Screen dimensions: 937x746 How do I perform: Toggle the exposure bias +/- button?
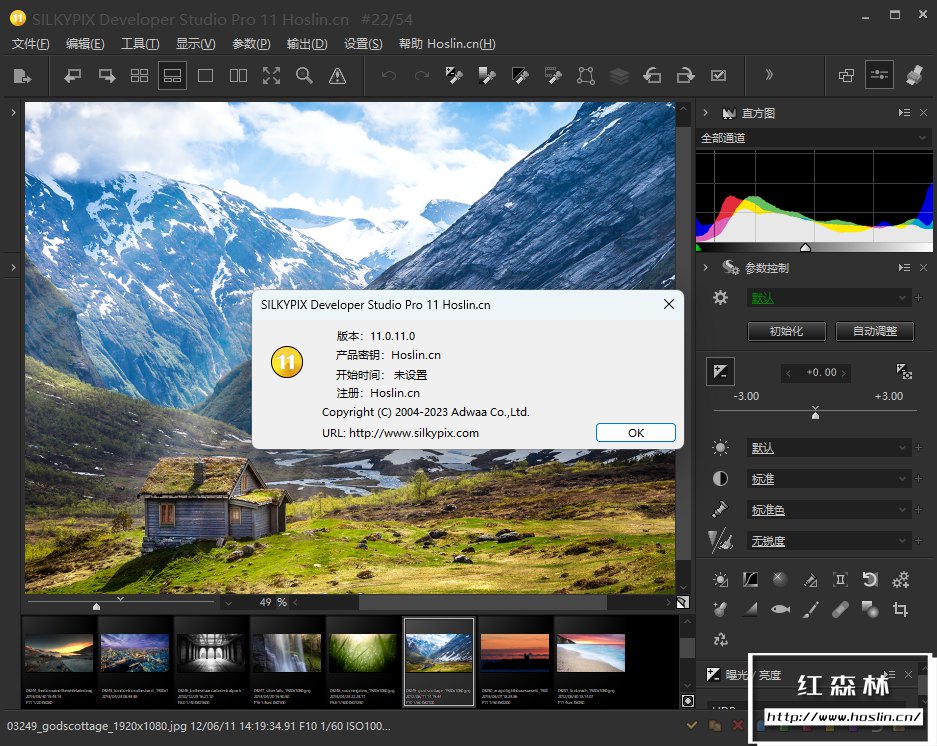pyautogui.click(x=720, y=372)
